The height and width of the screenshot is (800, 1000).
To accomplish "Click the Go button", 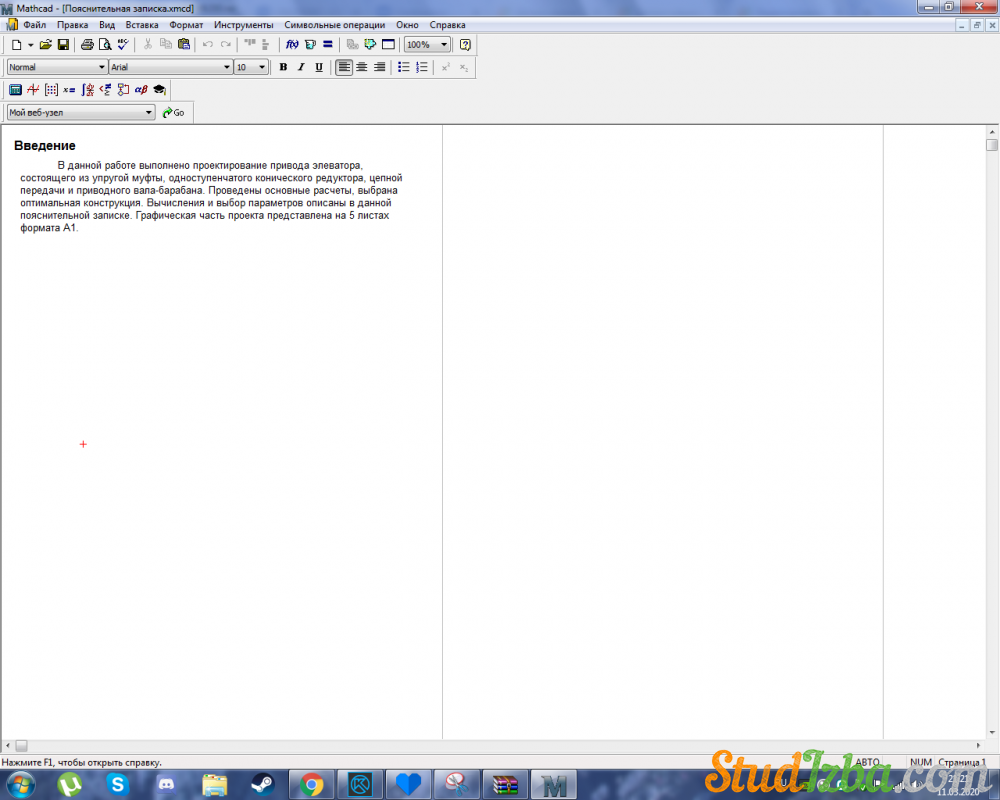I will pyautogui.click(x=174, y=113).
